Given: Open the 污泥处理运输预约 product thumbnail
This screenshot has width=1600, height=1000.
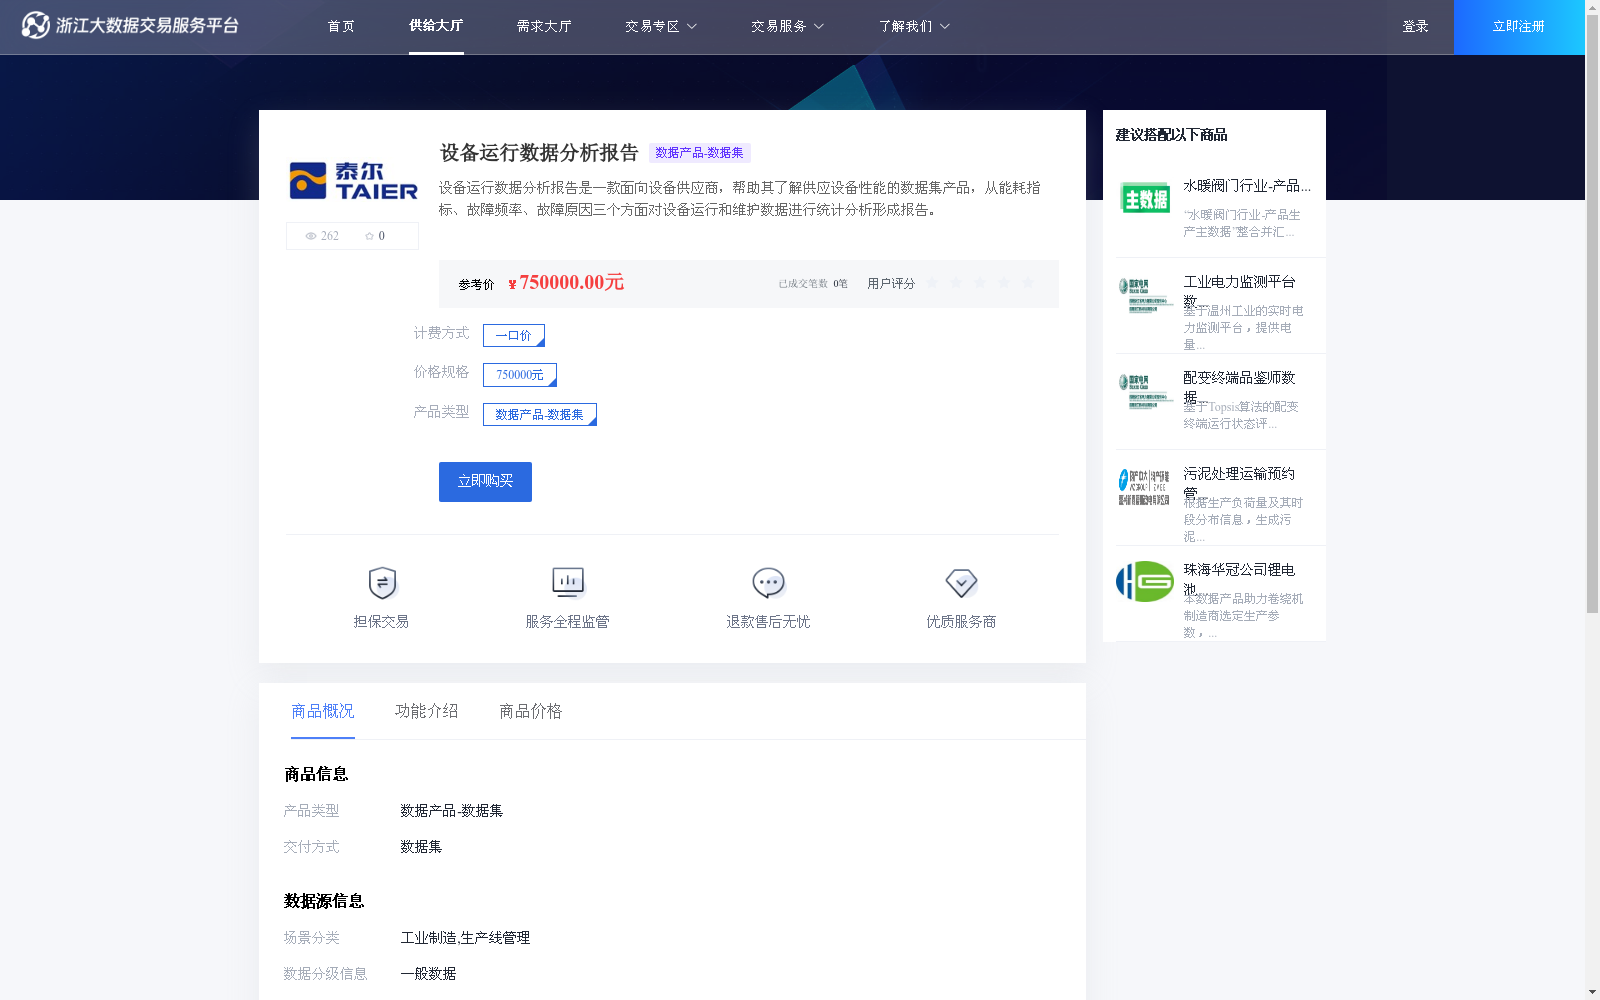Looking at the screenshot, I should 1145,487.
